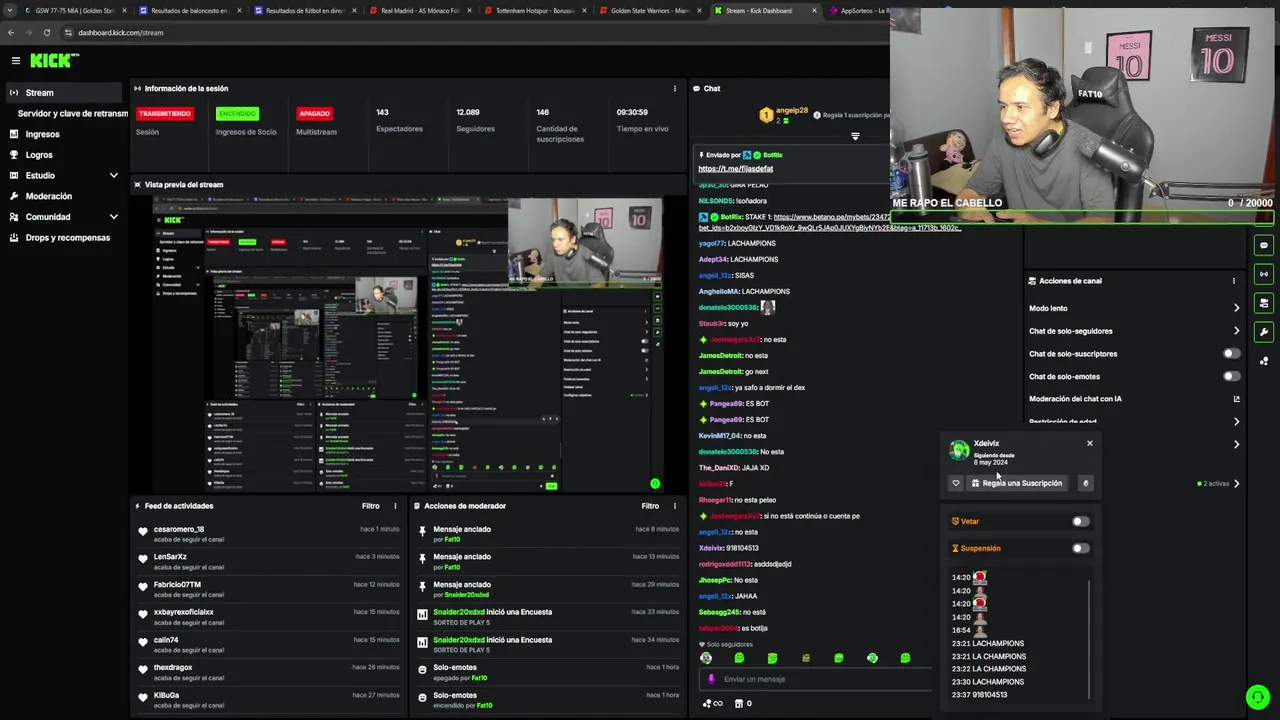This screenshot has width=1280, height=720.
Task: Open the t.me pinned link in chat
Action: pyautogui.click(x=735, y=169)
